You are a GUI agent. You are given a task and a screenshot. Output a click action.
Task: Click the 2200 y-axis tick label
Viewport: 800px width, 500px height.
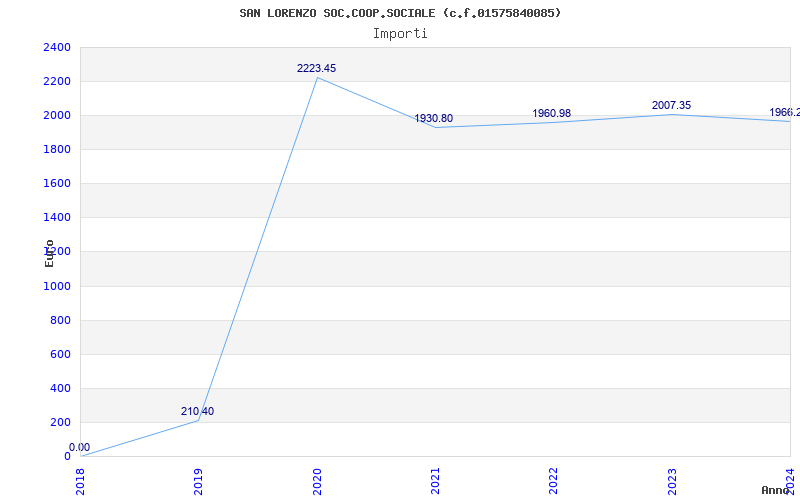[57, 82]
